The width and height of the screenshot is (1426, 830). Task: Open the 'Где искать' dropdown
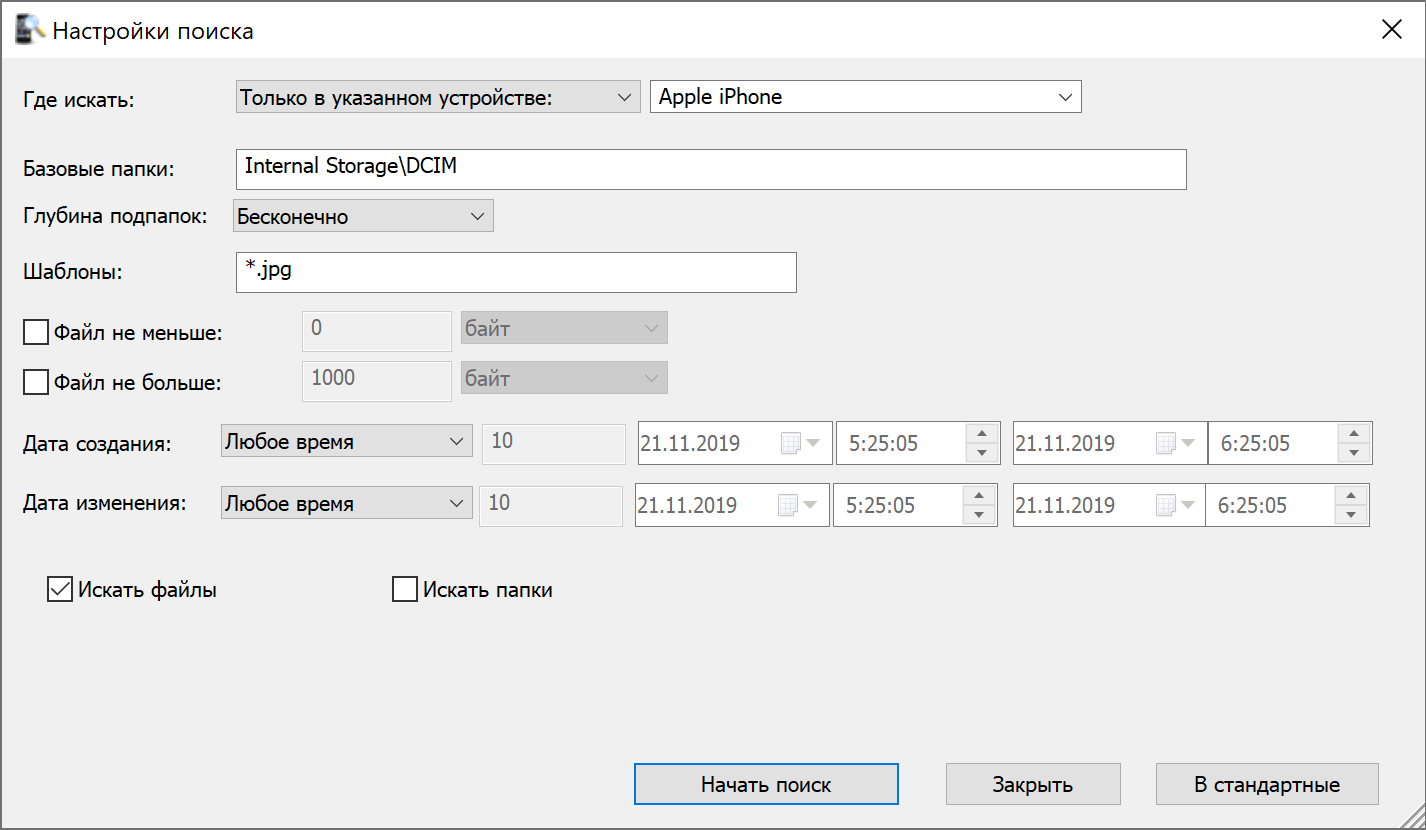point(626,96)
